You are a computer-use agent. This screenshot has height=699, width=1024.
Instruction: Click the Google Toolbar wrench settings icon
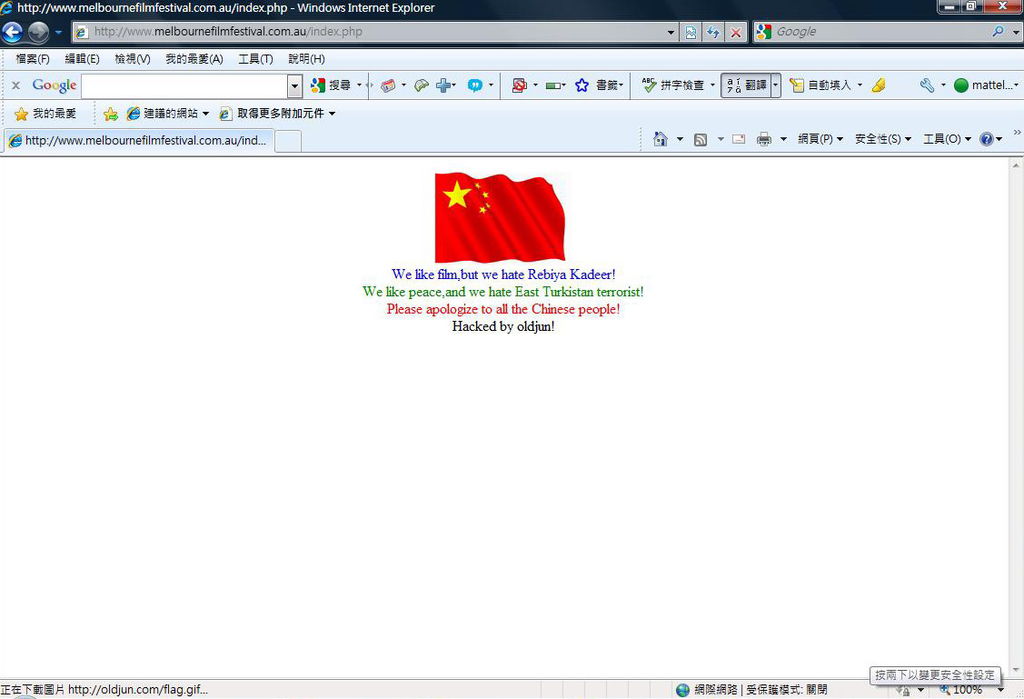(927, 85)
